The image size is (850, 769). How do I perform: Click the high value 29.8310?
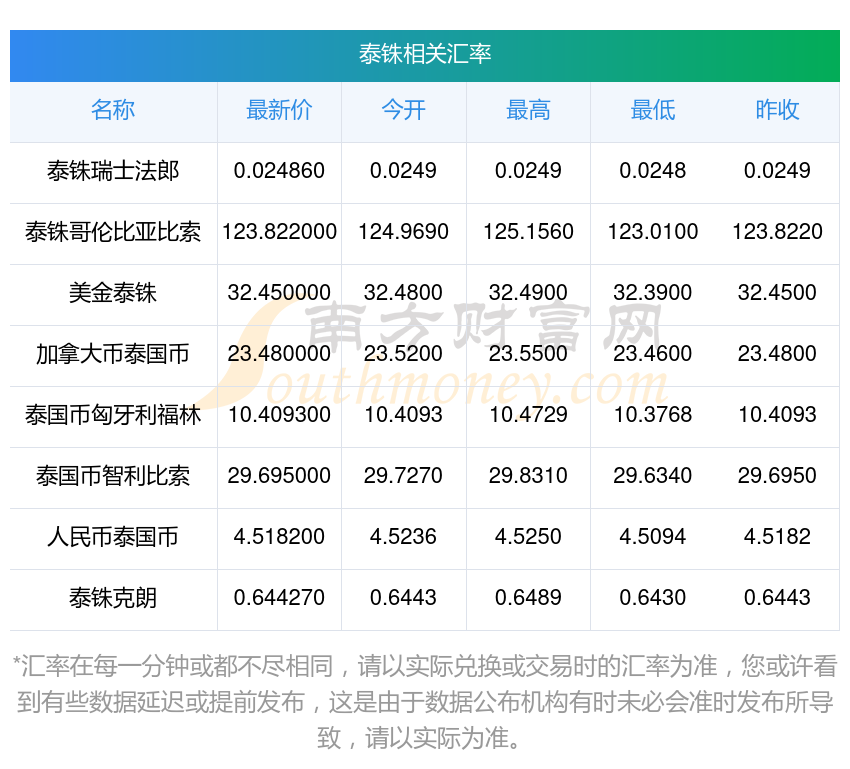[x=528, y=476]
